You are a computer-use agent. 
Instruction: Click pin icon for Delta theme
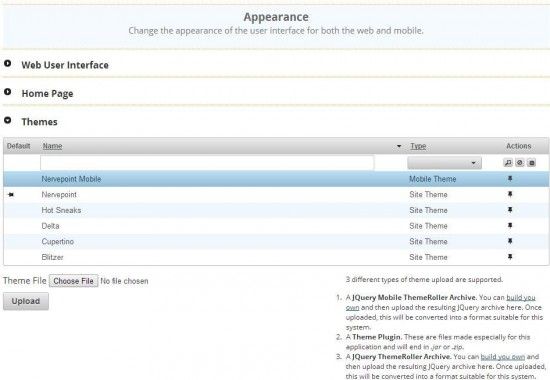pos(510,226)
